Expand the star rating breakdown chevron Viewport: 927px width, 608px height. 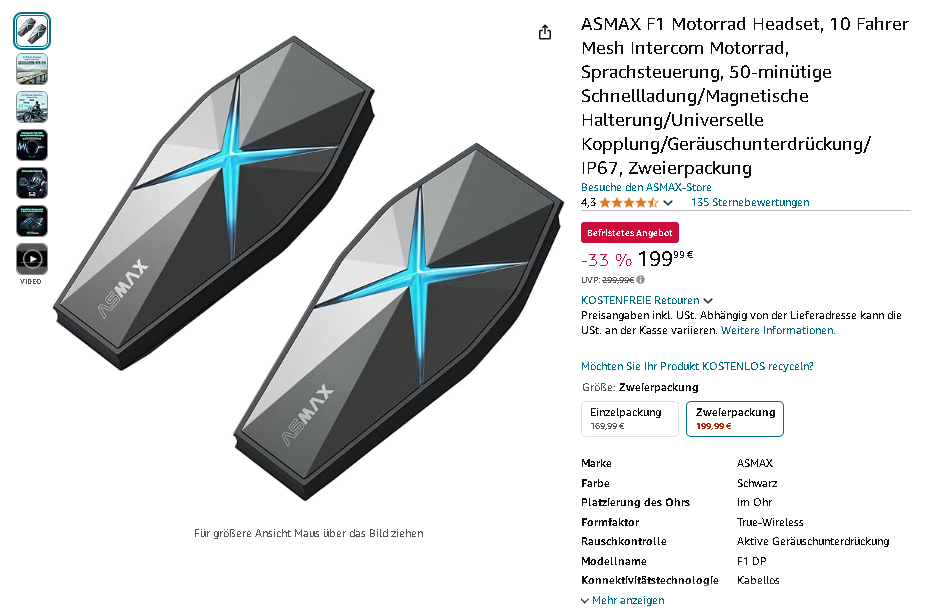[x=668, y=203]
